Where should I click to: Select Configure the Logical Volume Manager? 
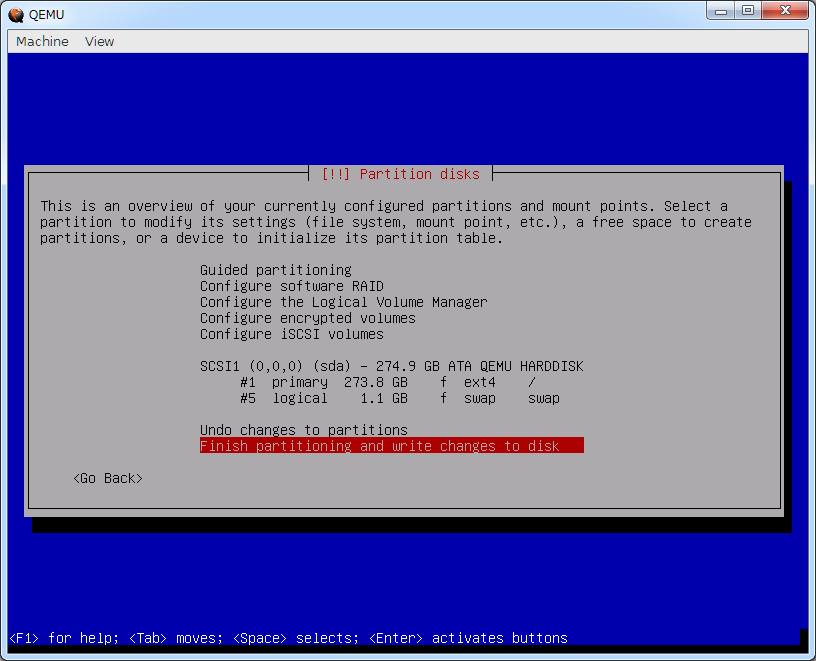coord(343,302)
